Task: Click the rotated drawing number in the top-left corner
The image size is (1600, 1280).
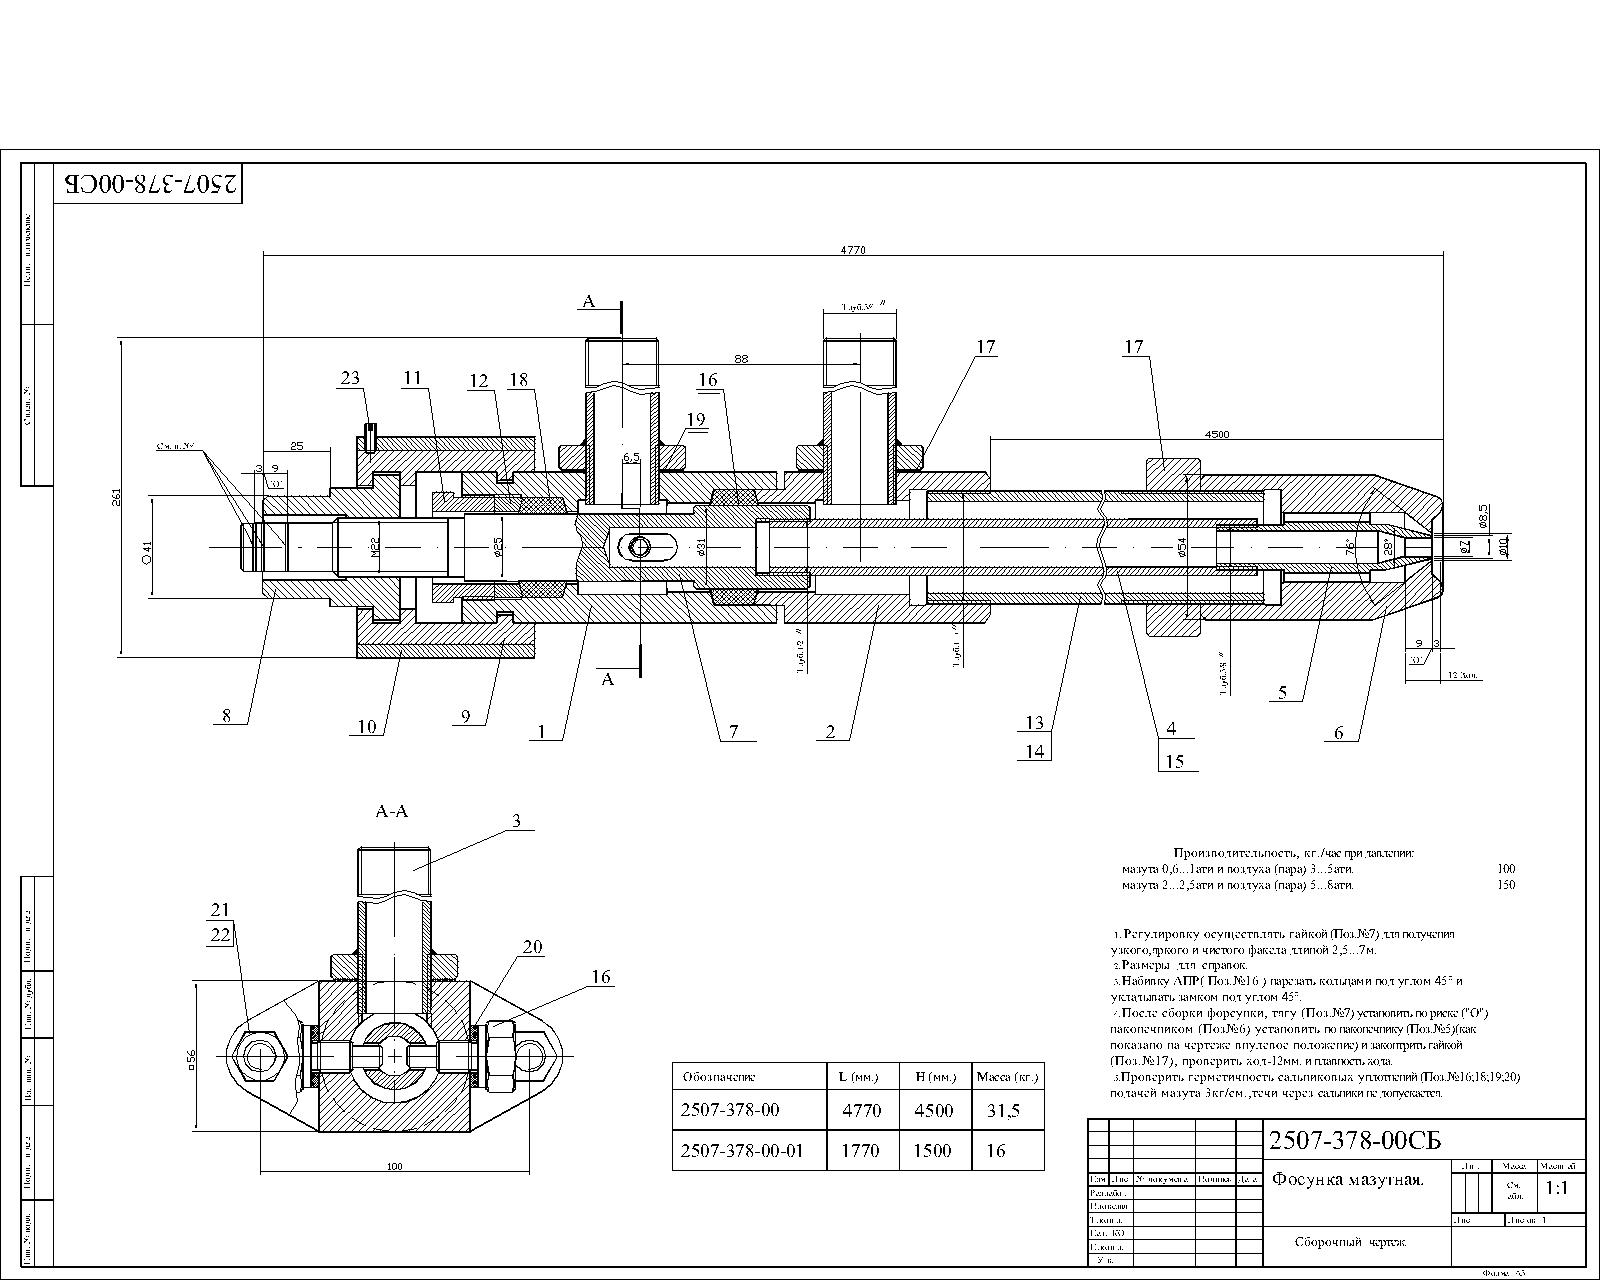Action: click(x=150, y=184)
